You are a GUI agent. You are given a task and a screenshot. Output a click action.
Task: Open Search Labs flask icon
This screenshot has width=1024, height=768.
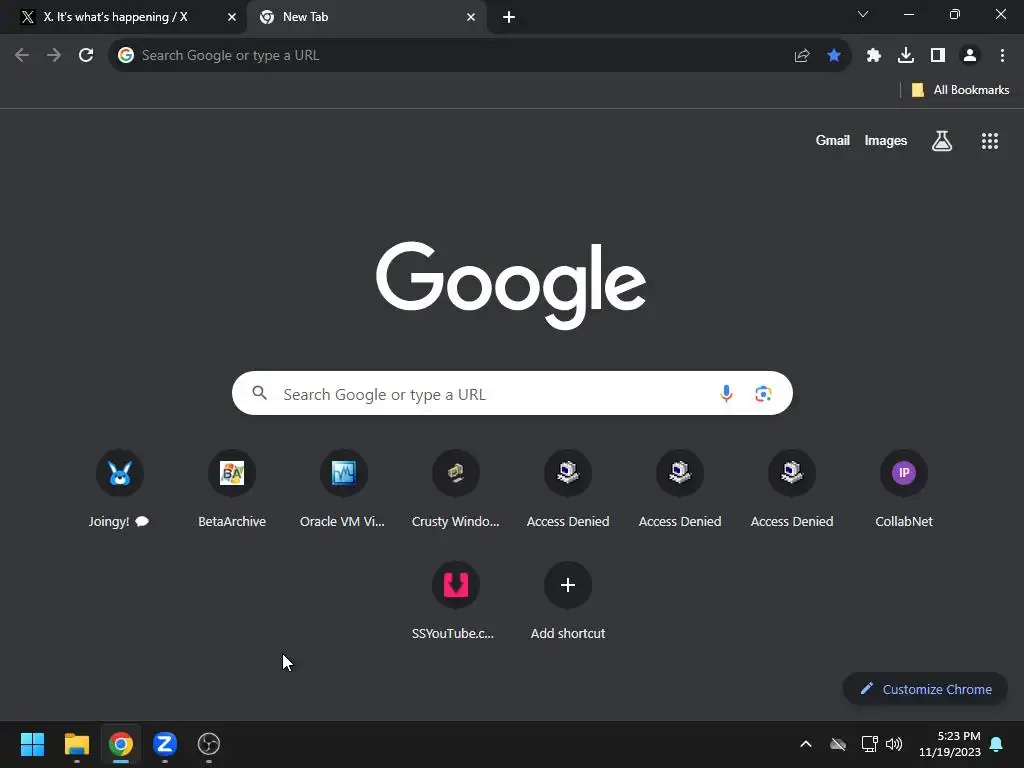[942, 140]
